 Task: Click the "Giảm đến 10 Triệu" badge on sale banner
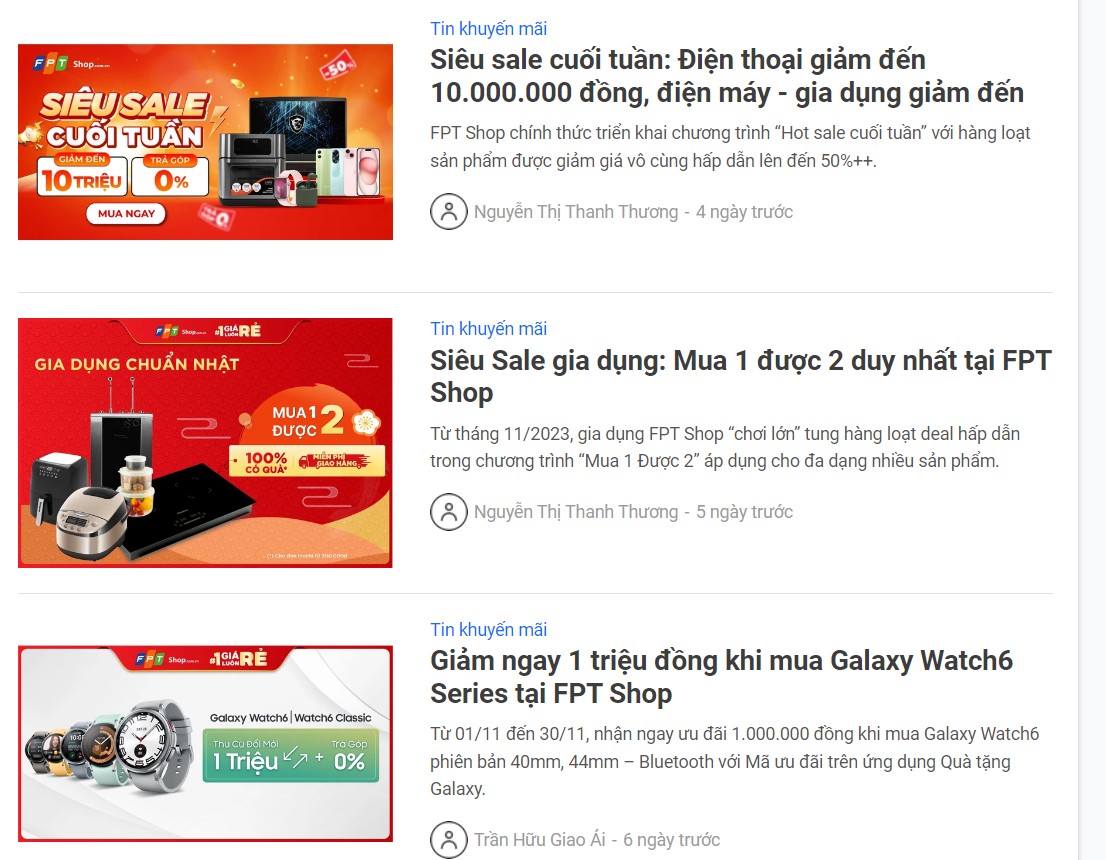82,174
